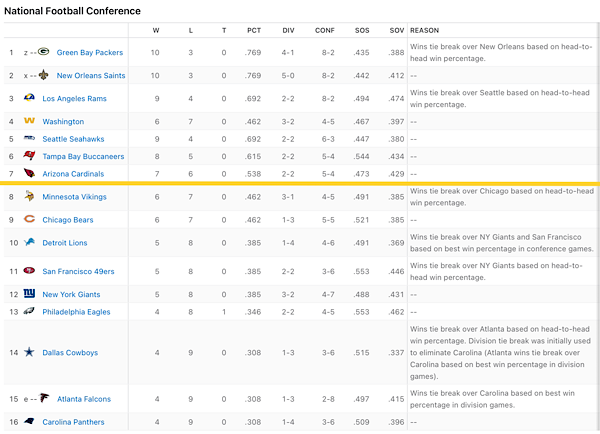Open the Philadelphia Eagles team link
Image resolution: width=600 pixels, height=434 pixels.
point(76,312)
